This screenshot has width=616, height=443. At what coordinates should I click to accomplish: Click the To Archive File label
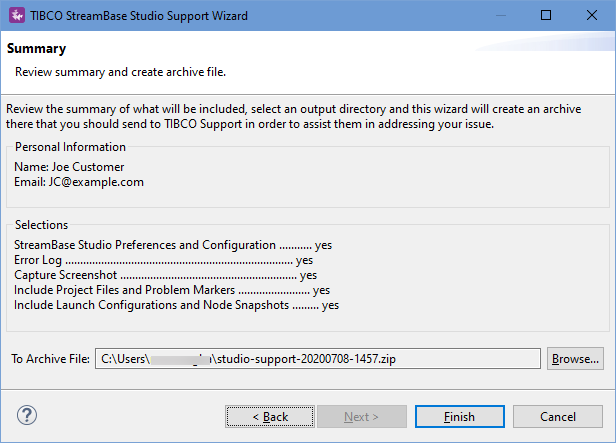tap(49, 358)
